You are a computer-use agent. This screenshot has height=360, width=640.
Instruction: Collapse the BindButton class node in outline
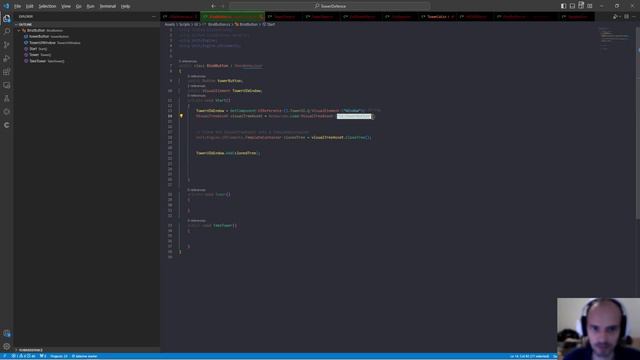(x=19, y=31)
